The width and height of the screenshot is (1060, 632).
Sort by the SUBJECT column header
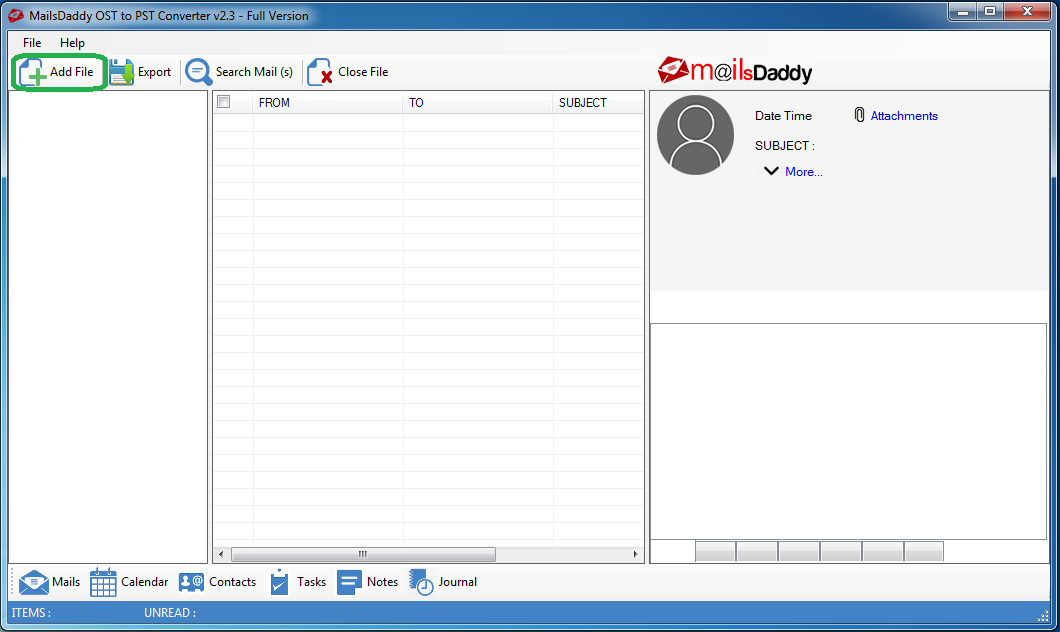tap(598, 103)
